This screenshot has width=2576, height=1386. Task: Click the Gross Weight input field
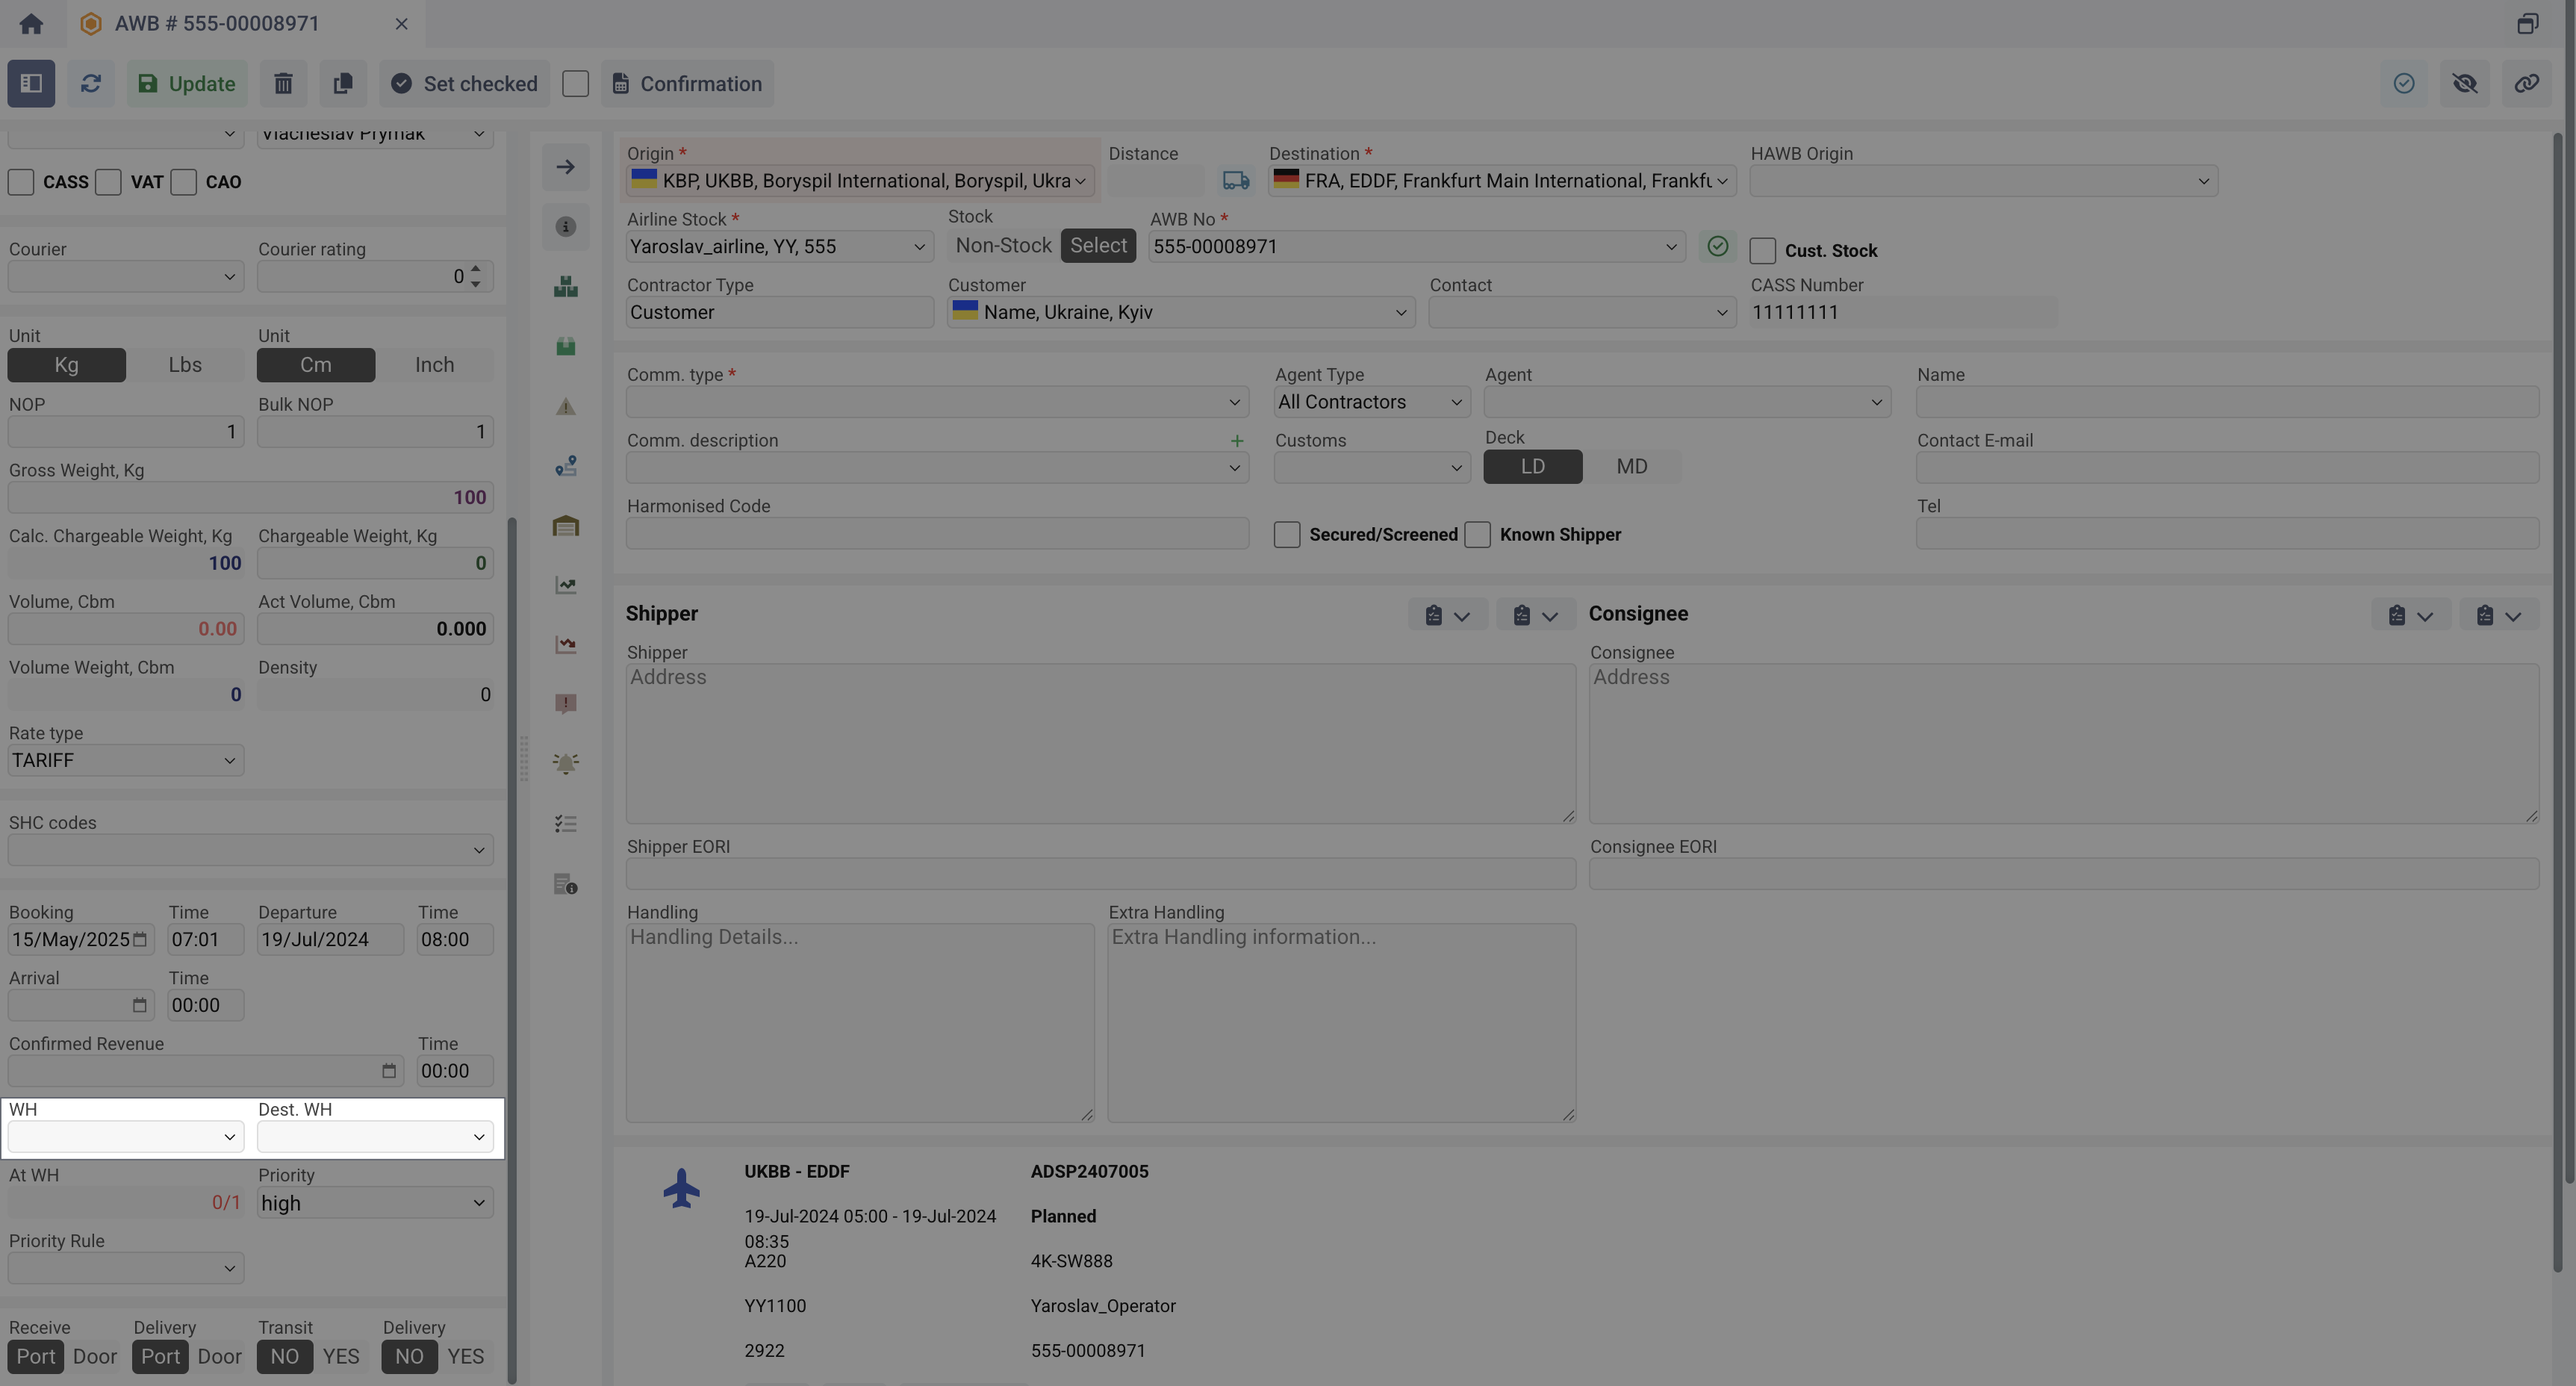tap(250, 498)
